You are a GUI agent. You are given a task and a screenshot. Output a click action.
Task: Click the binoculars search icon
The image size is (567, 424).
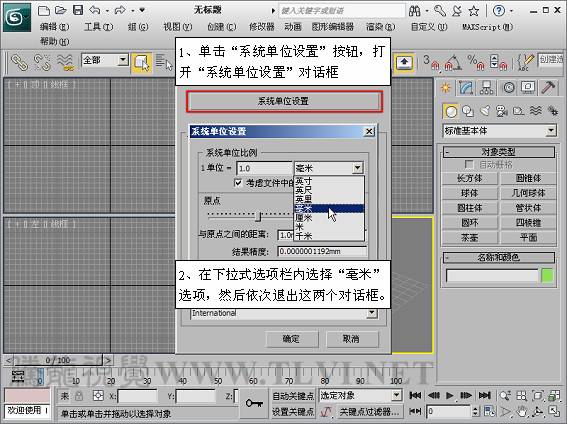[414, 11]
